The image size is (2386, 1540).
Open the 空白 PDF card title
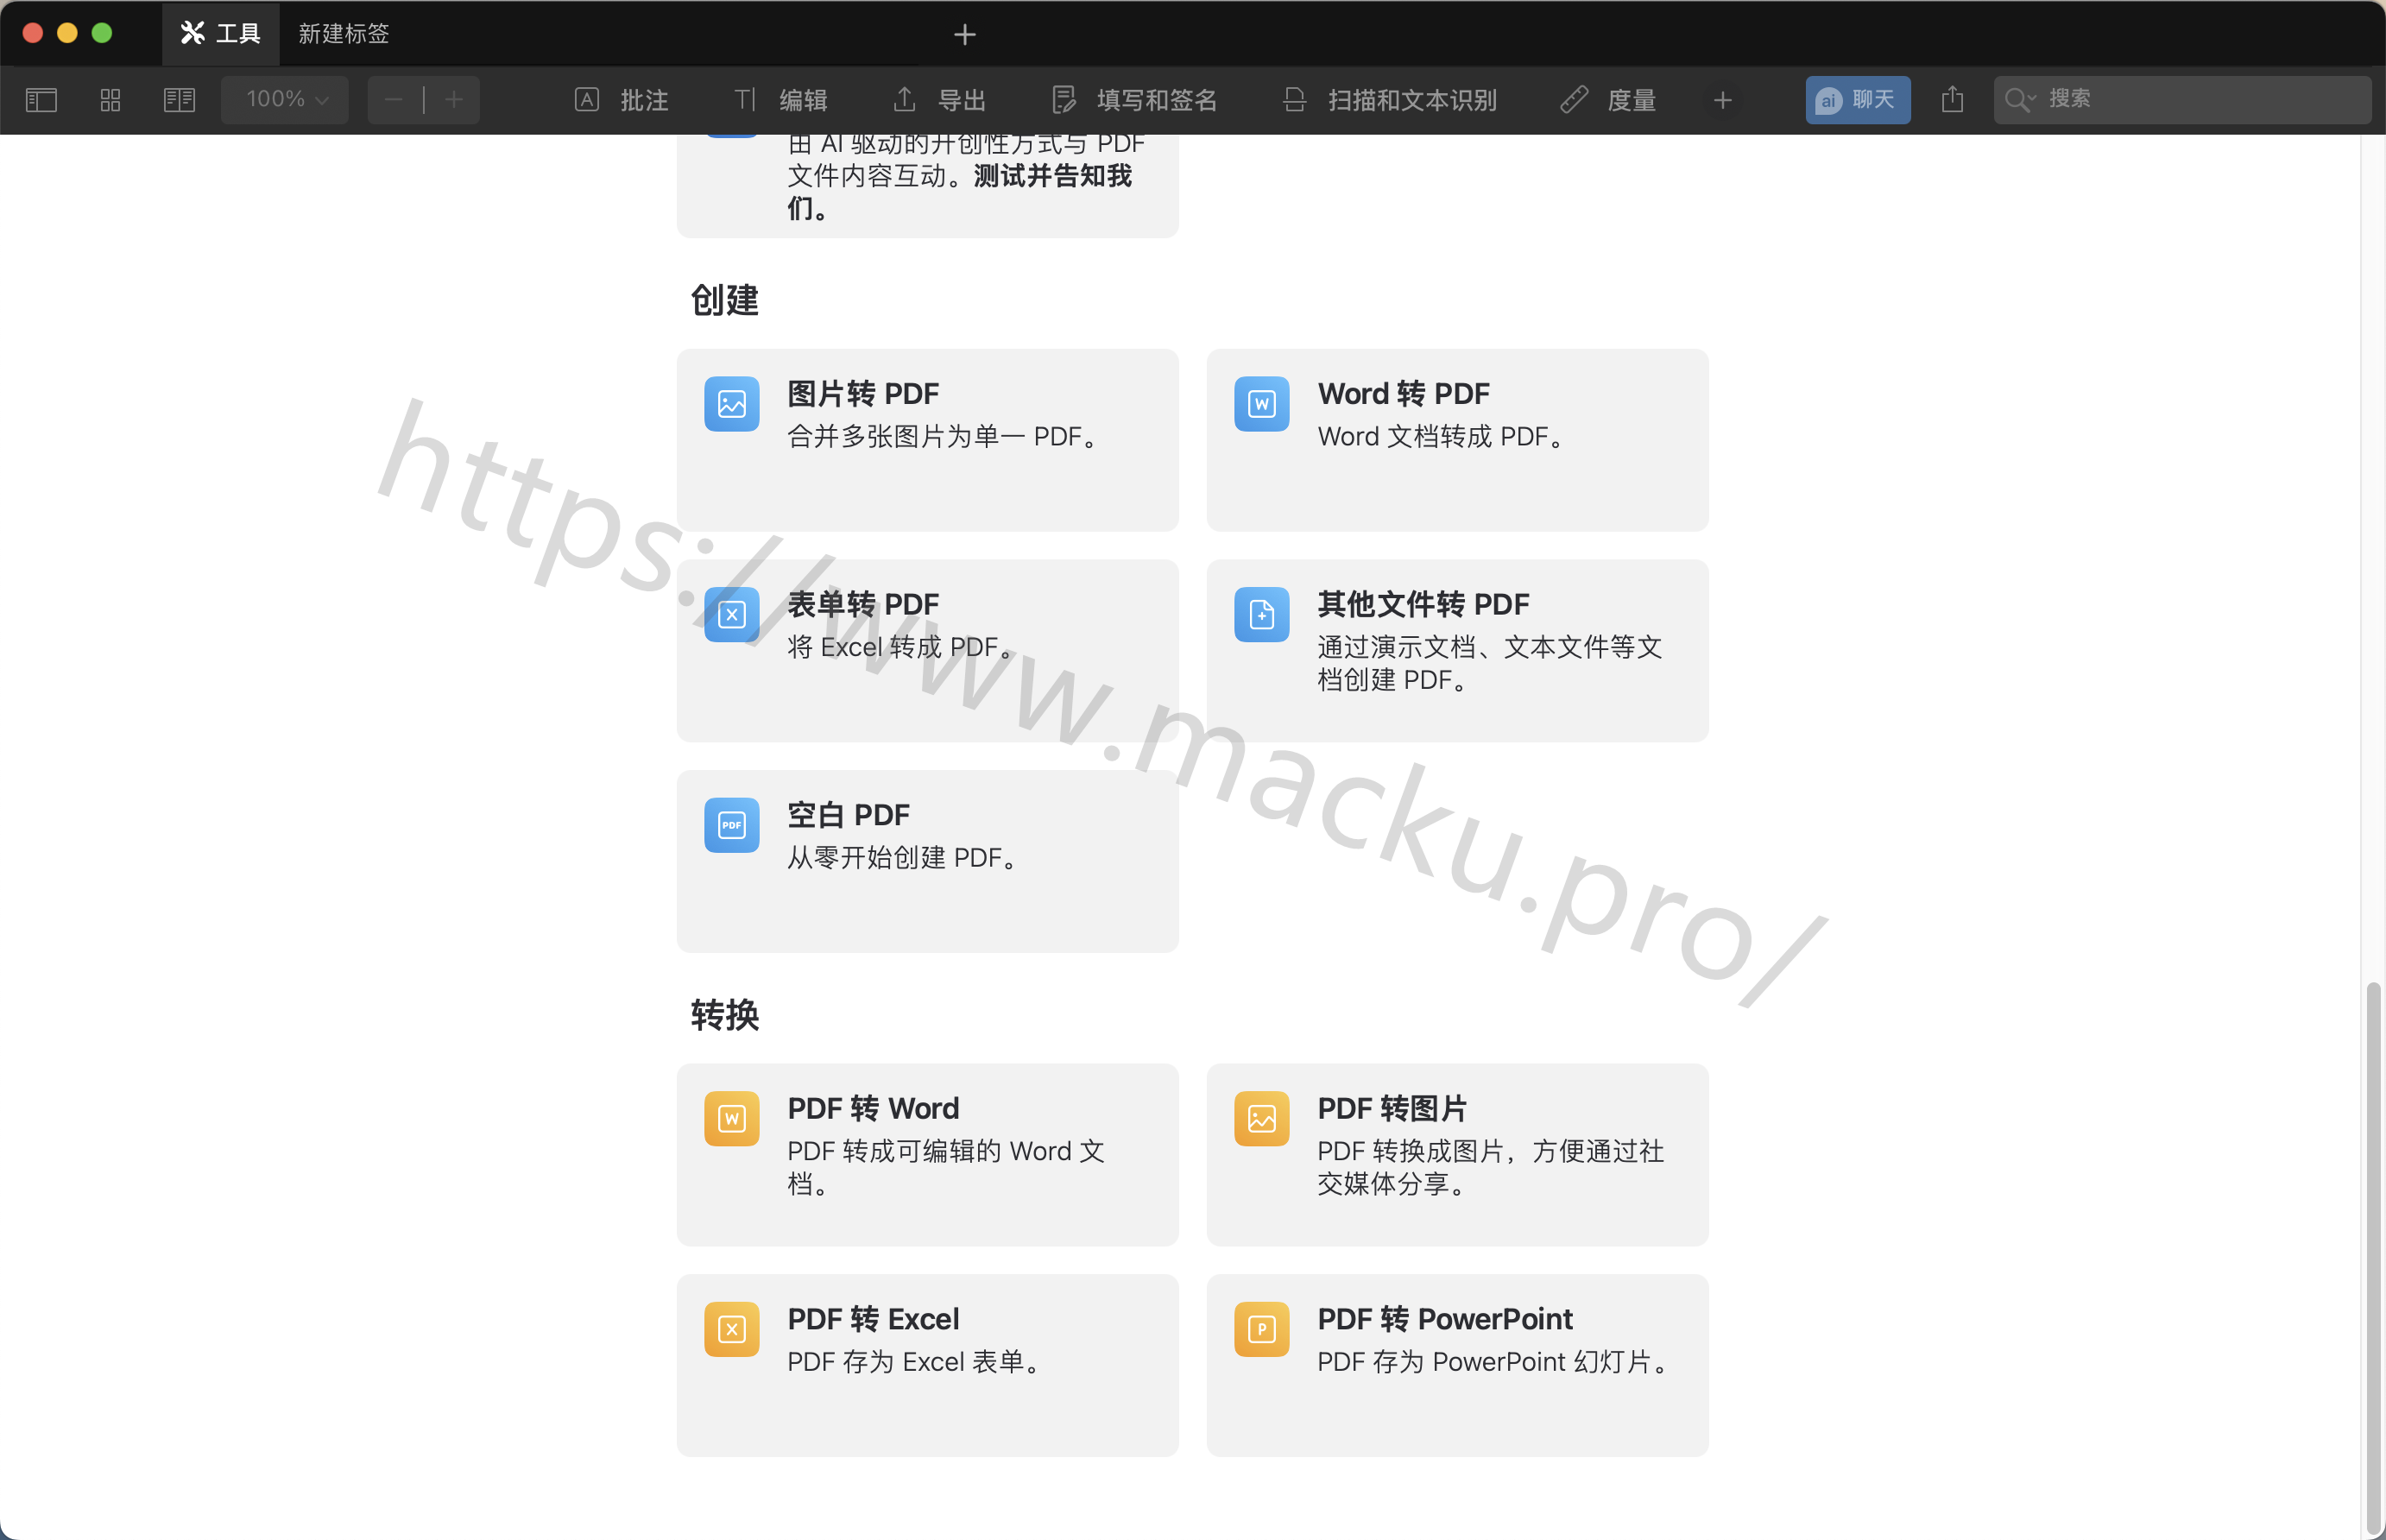pos(848,814)
